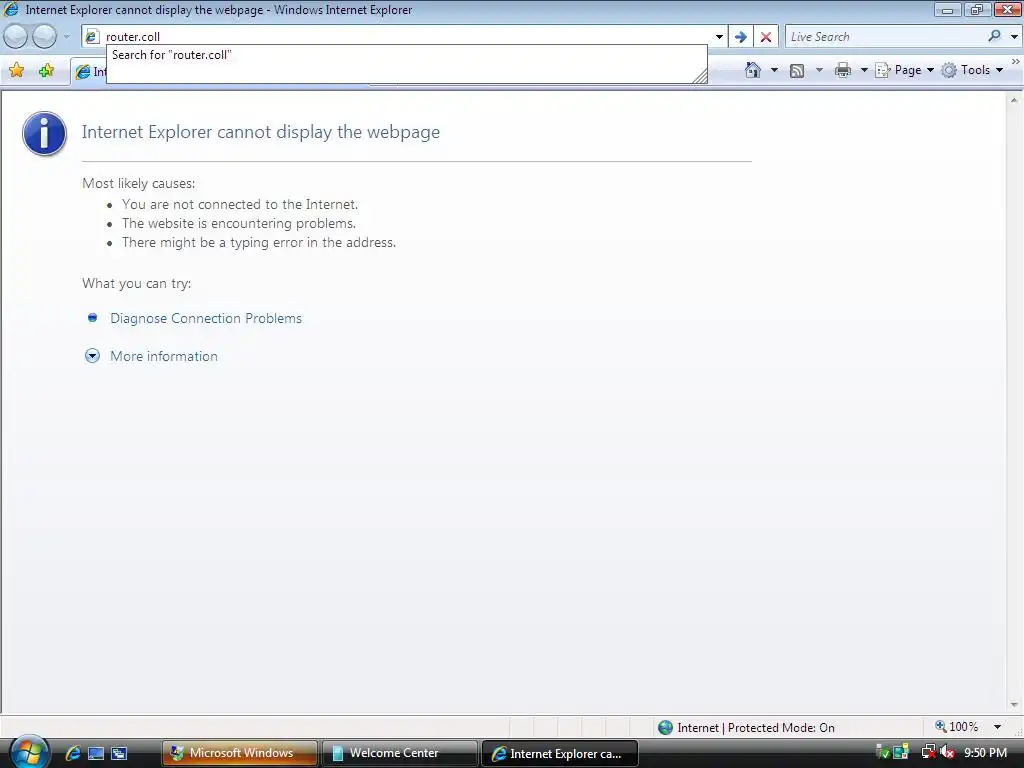Click the Add to Favorites icon
Screen dimensions: 1024x768
click(x=46, y=70)
